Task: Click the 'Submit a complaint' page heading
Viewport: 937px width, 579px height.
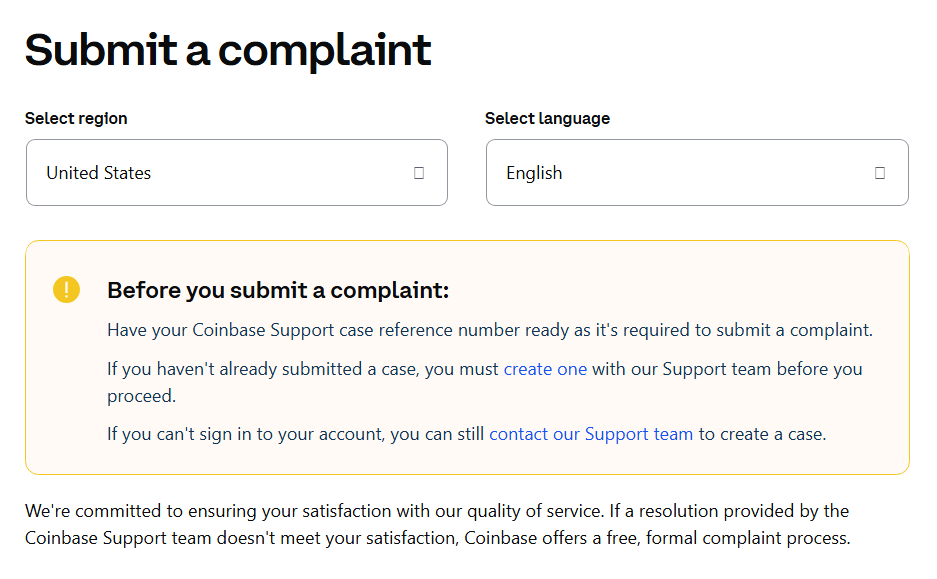Action: 228,50
